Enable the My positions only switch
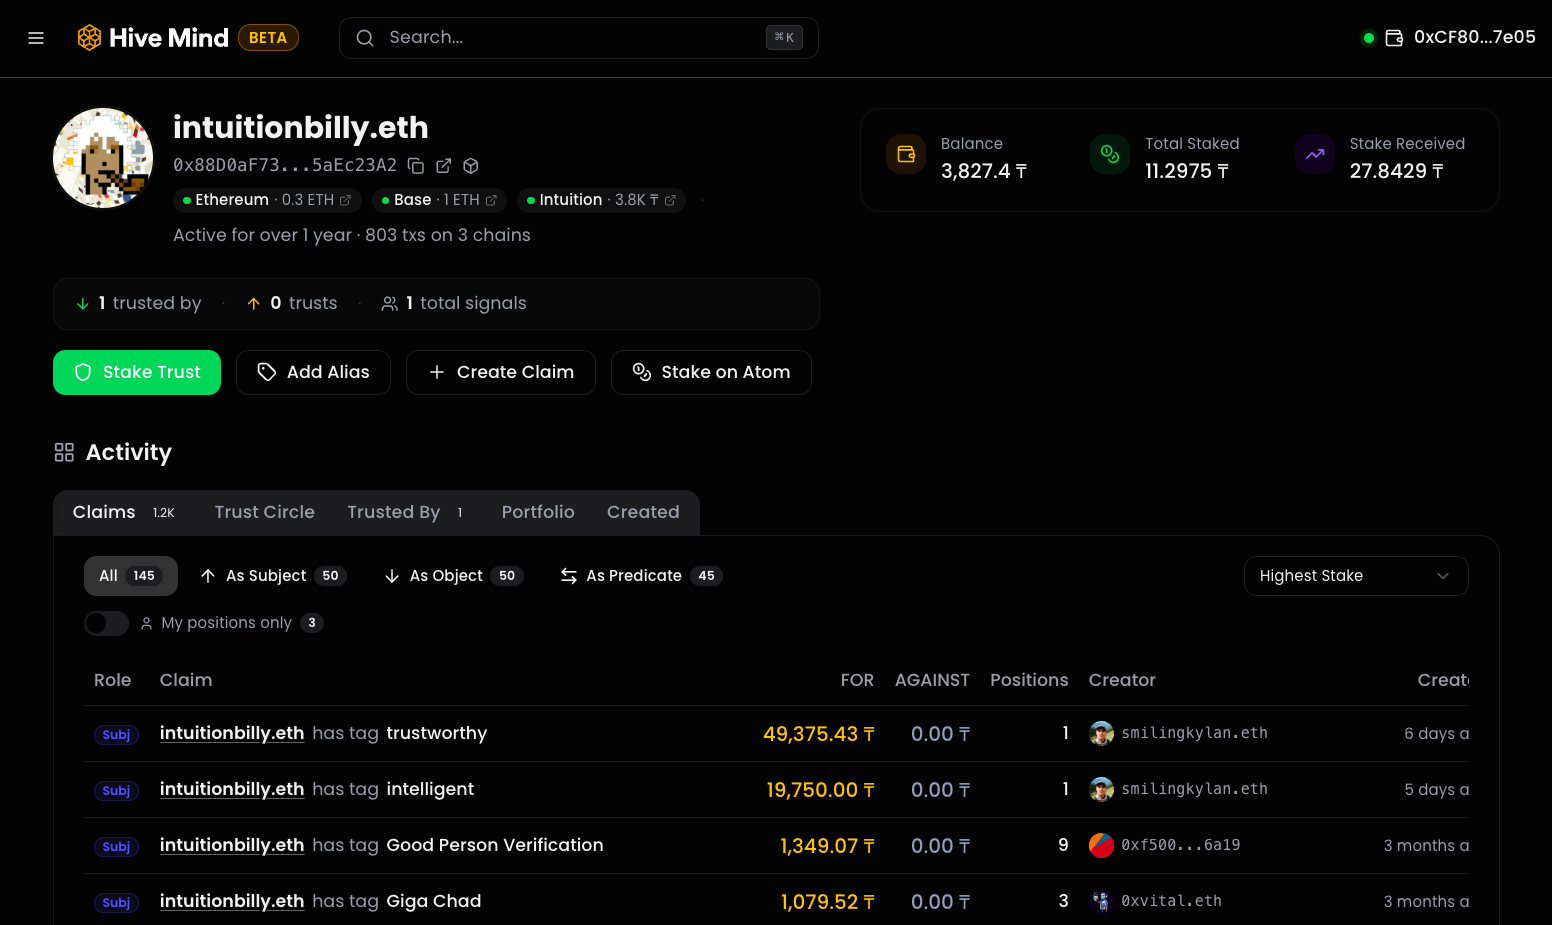The image size is (1552, 925). pyautogui.click(x=106, y=622)
